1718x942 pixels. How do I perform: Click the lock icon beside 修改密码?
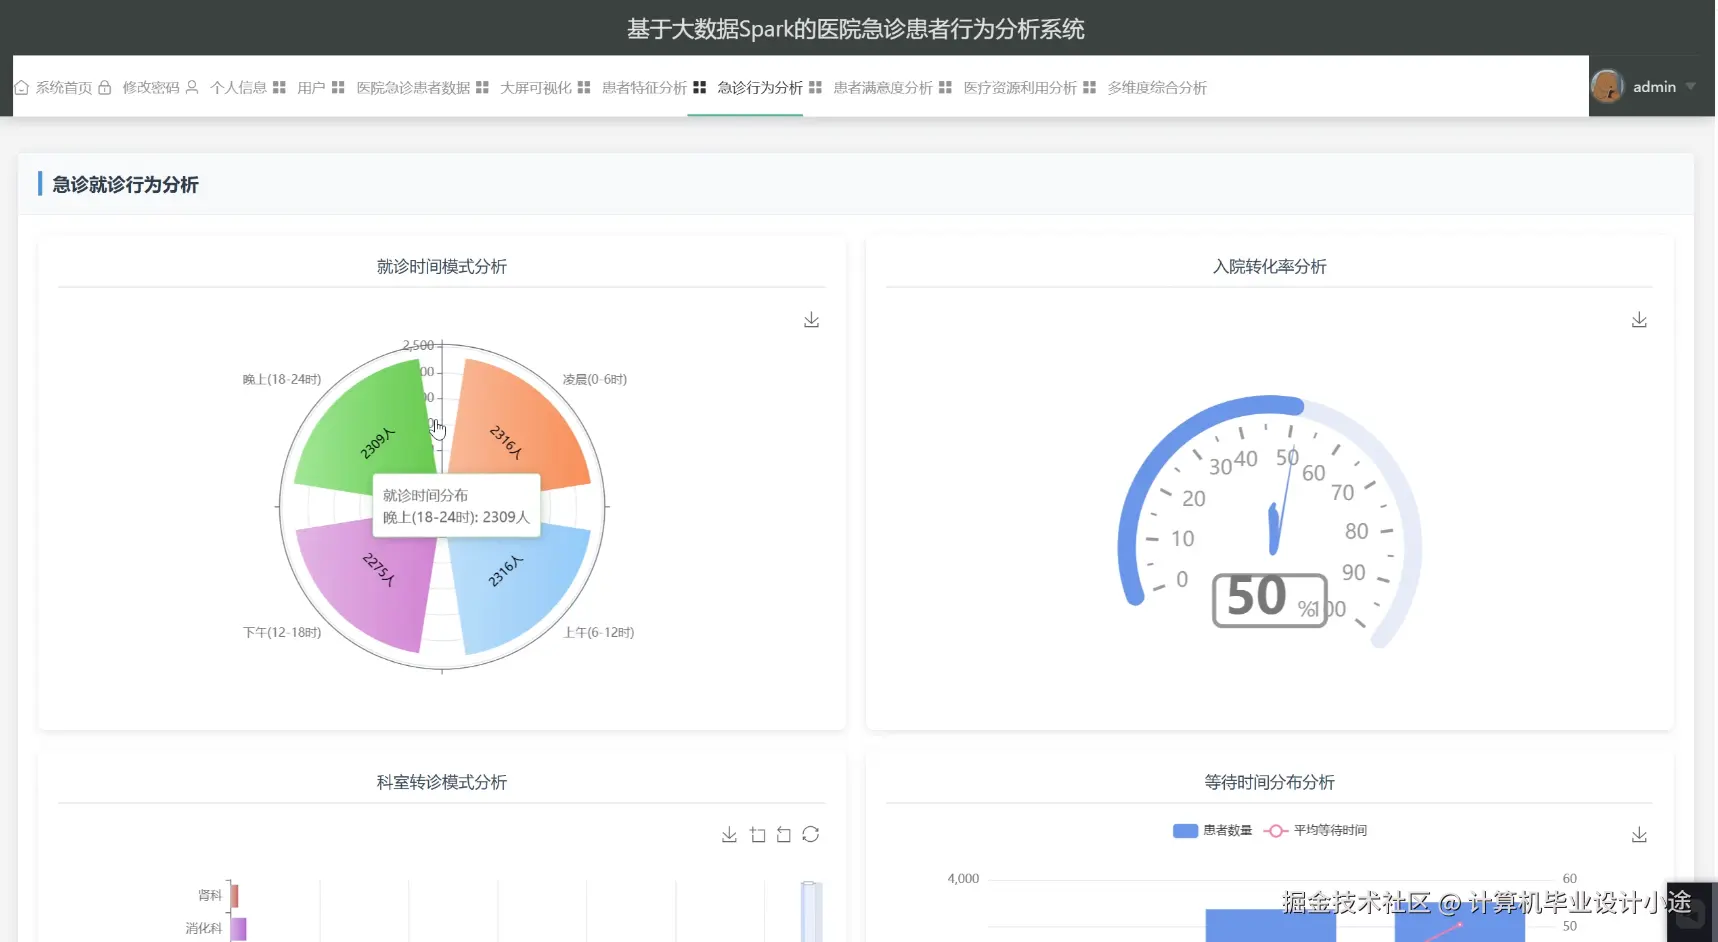pyautogui.click(x=105, y=87)
